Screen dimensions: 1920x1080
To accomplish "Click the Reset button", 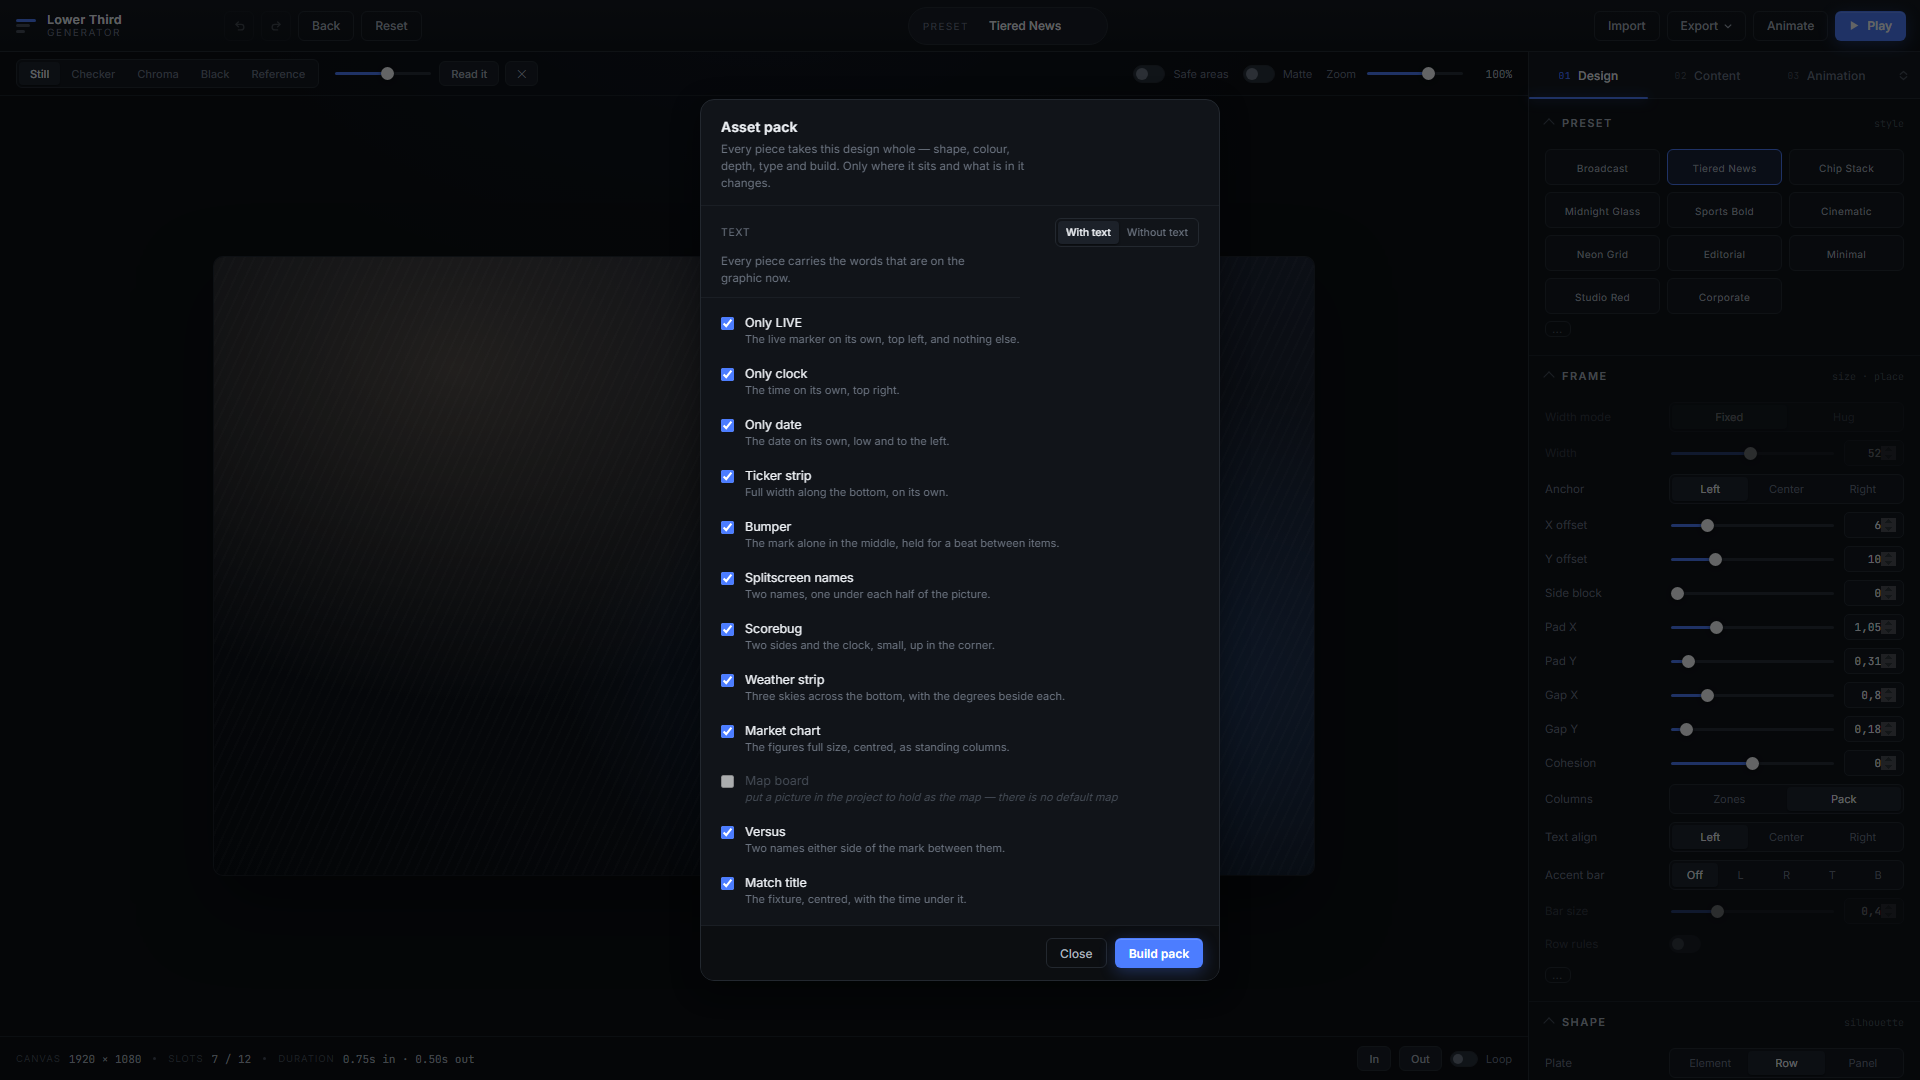I will pyautogui.click(x=391, y=26).
